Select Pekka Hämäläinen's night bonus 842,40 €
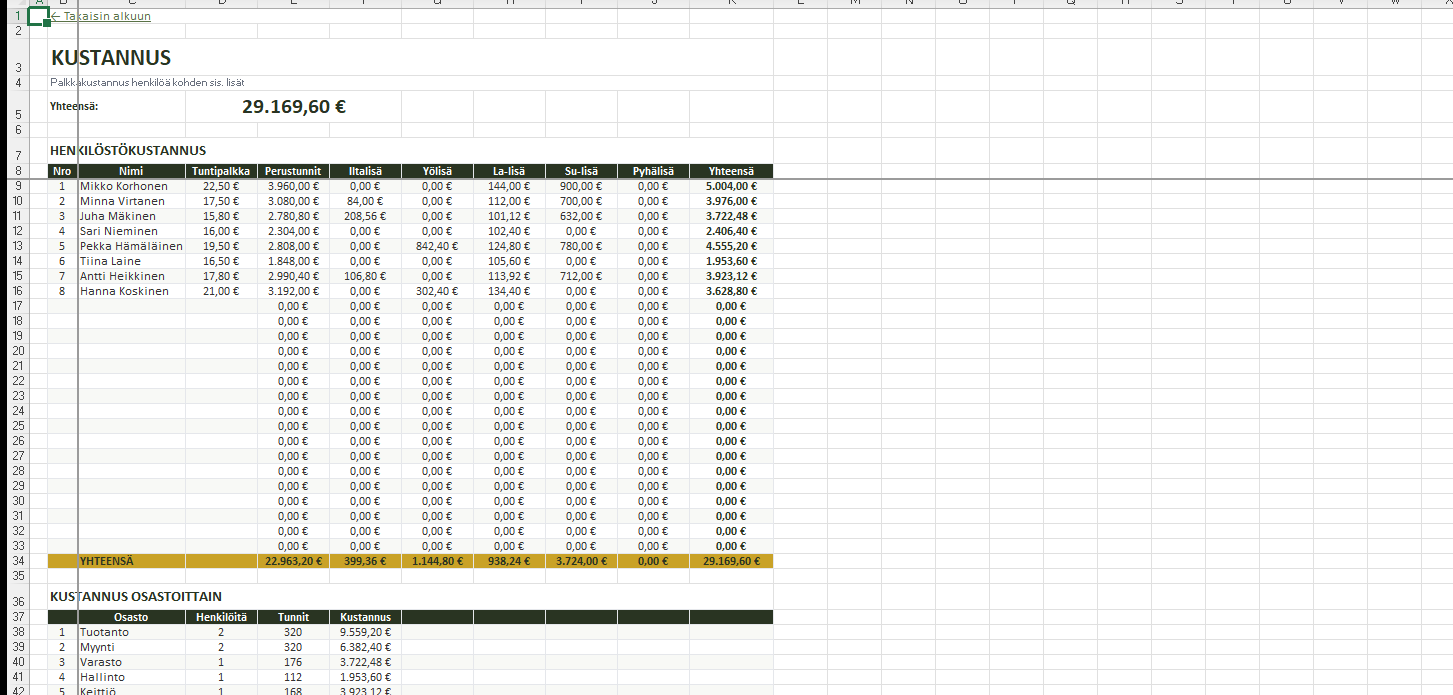The height and width of the screenshot is (695, 1453). (x=437, y=246)
